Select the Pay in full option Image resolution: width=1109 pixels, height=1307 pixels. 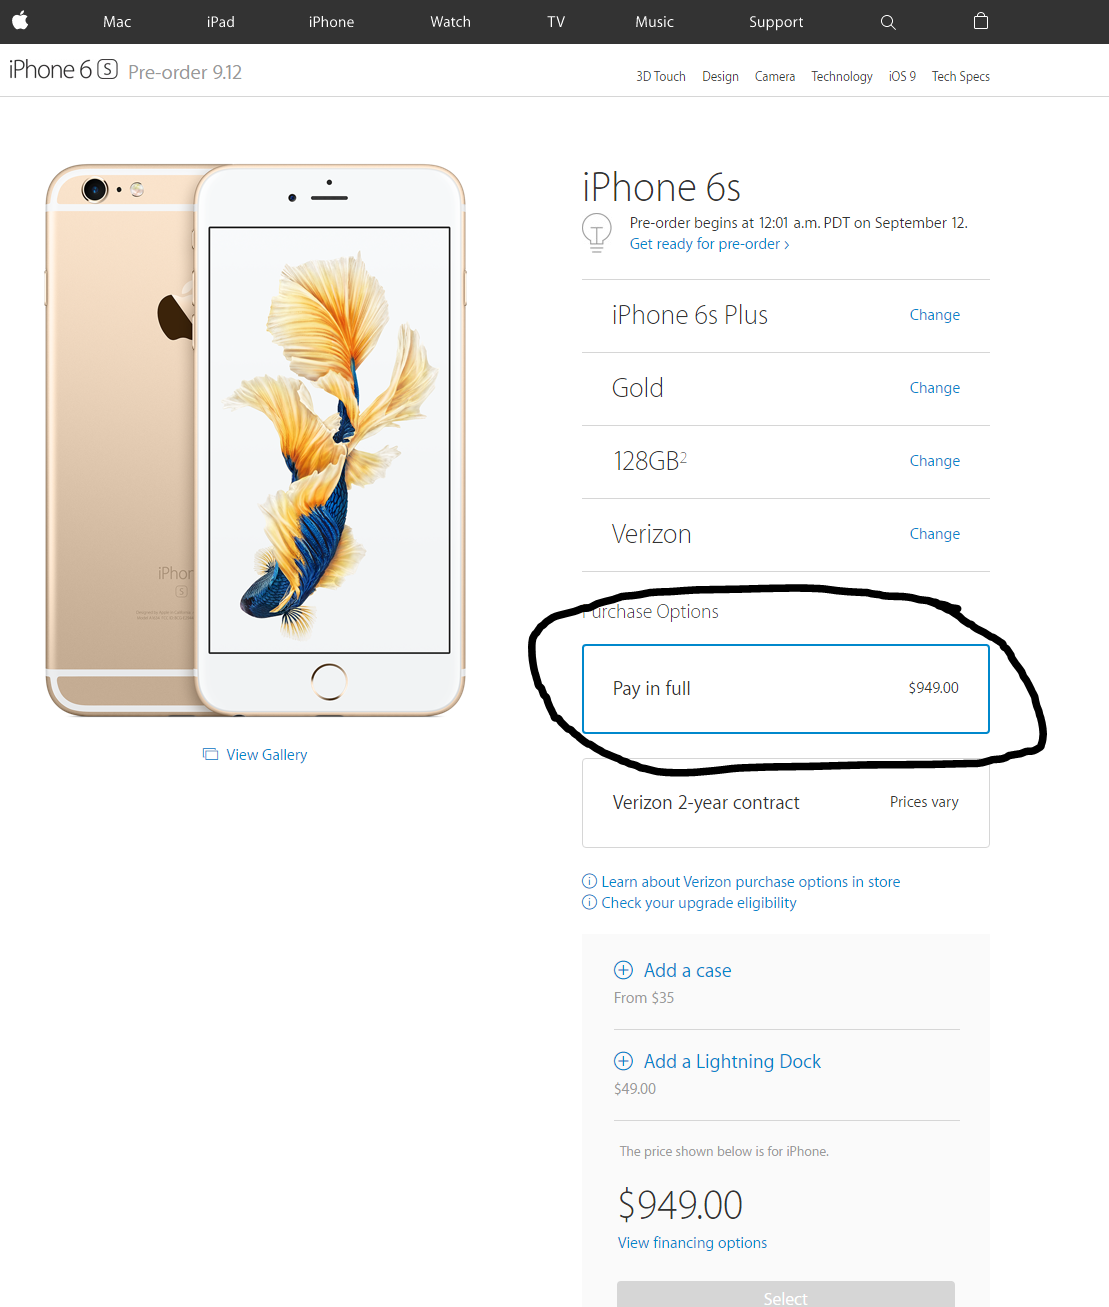[786, 689]
